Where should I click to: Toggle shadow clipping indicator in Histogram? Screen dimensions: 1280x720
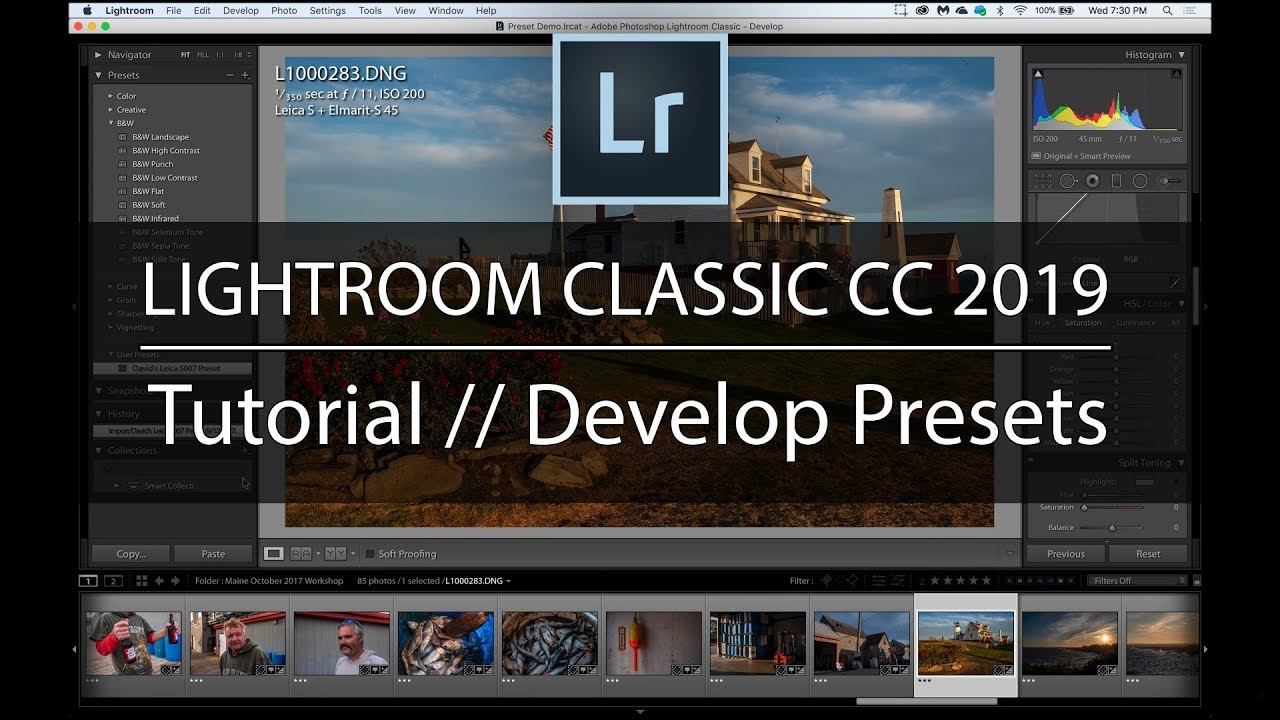[x=1038, y=74]
